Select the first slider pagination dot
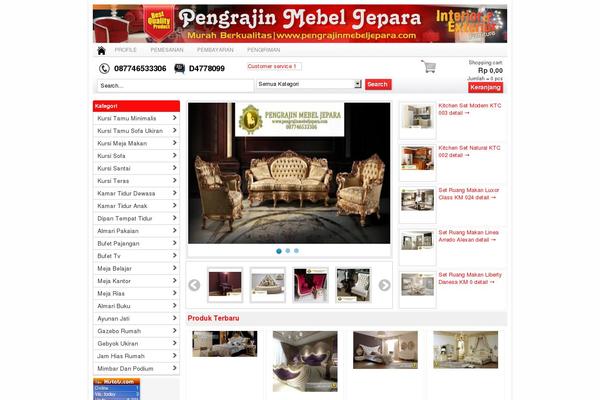 (x=279, y=251)
